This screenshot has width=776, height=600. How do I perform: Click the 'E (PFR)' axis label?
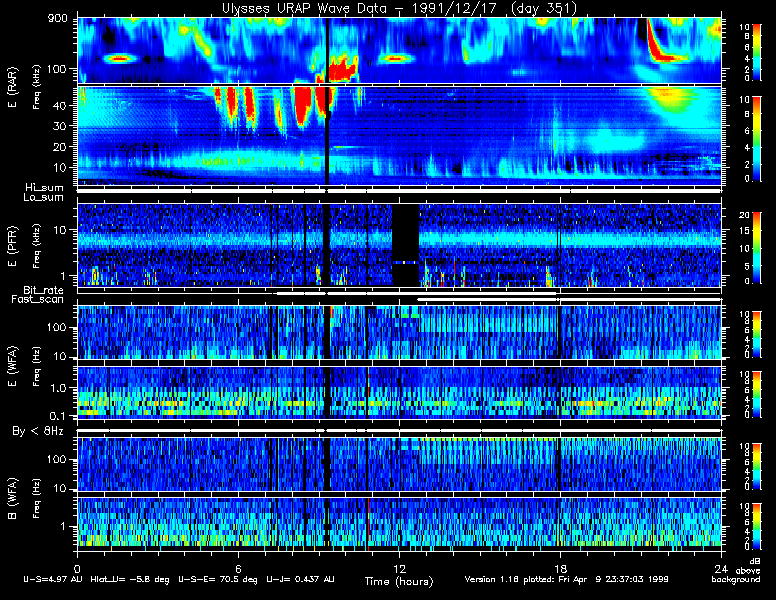[x=13, y=246]
